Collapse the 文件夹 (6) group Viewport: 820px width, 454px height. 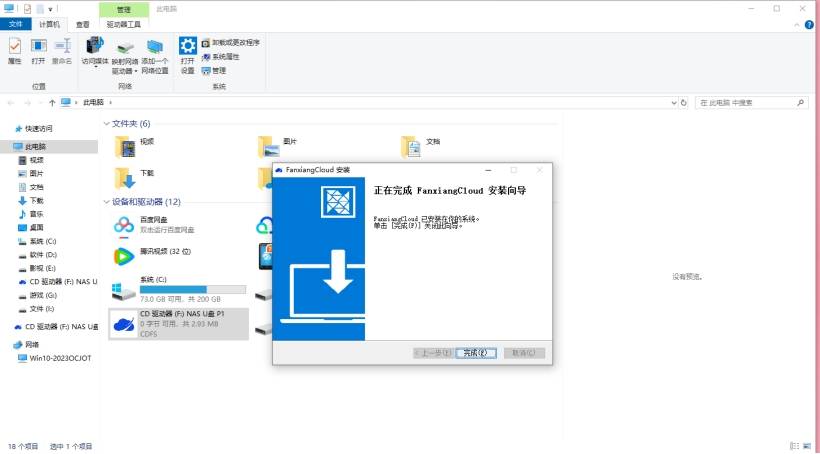point(107,124)
